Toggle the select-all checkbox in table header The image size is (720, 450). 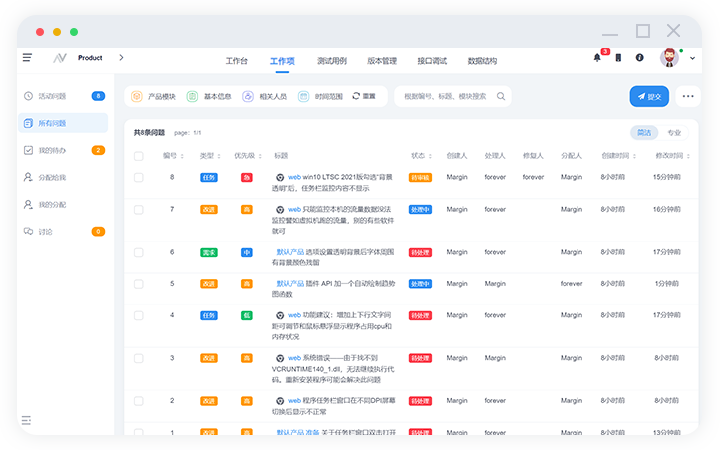click(x=139, y=156)
